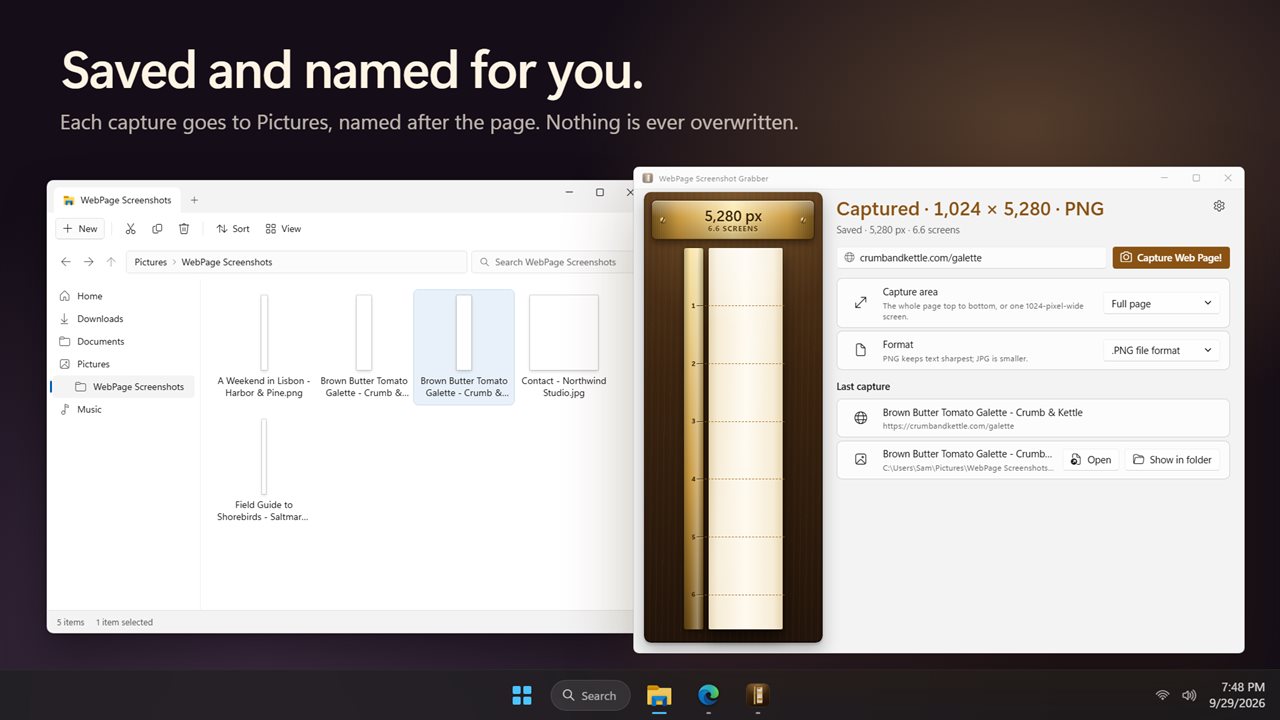Open the Windows Start menu
The image size is (1280, 720).
[x=522, y=695]
